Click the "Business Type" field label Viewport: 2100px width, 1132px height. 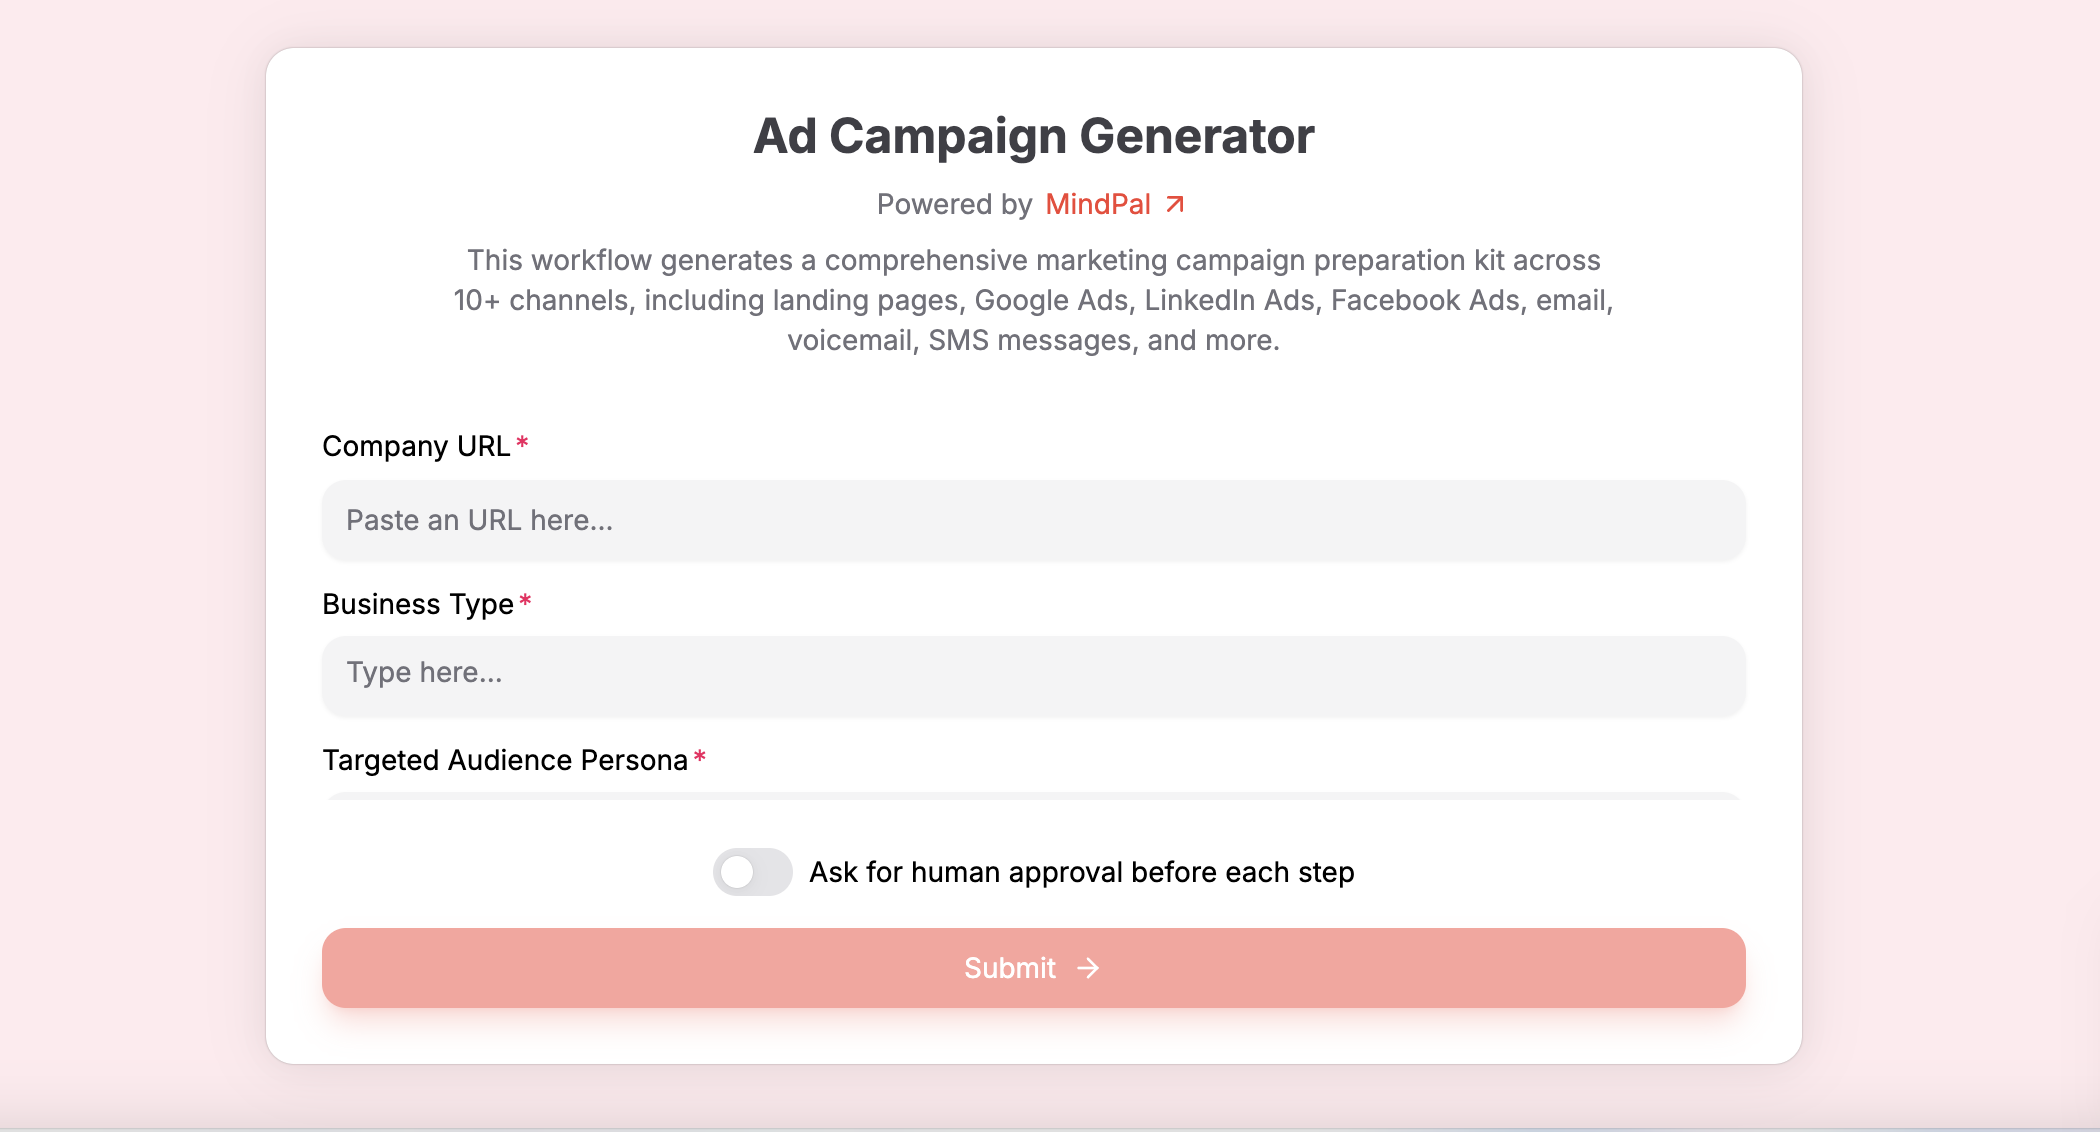(418, 604)
